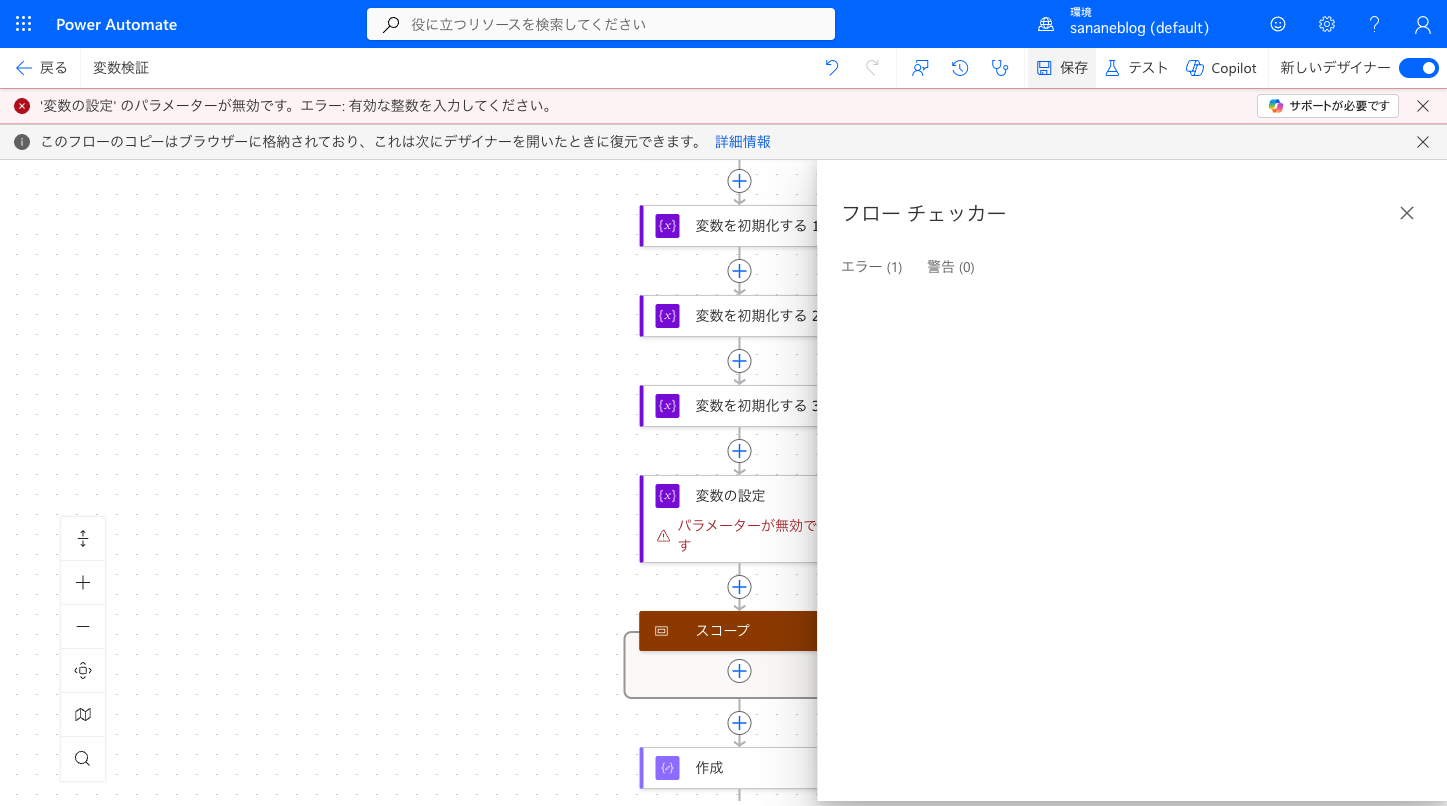Add step above the 作成 action
The image size is (1447, 806).
click(739, 723)
